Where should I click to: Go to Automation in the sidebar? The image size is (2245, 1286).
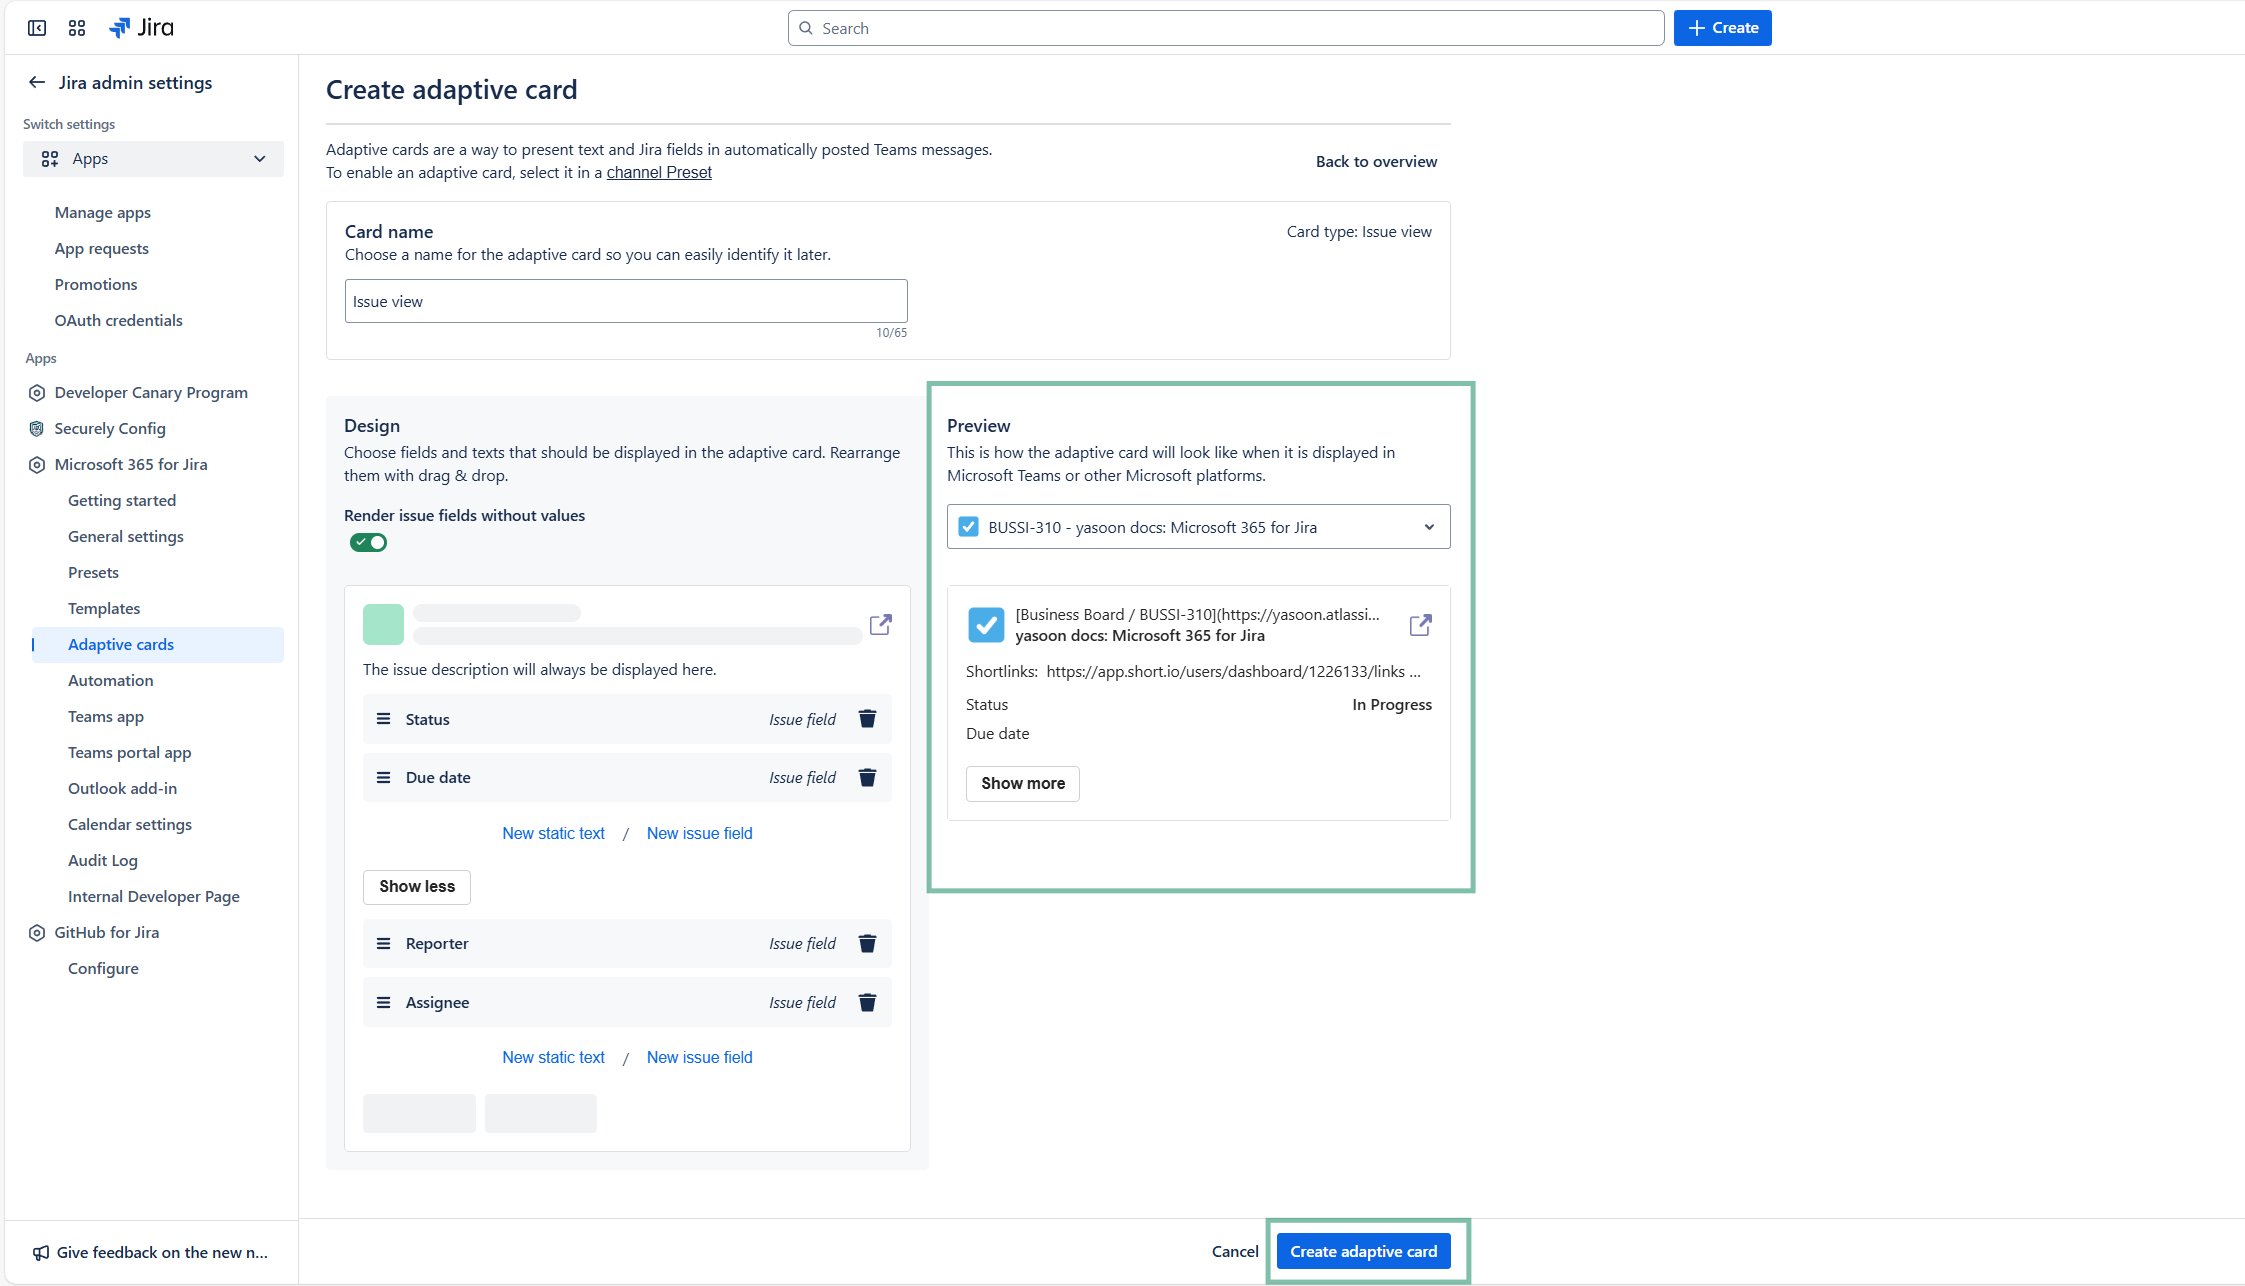pos(110,681)
